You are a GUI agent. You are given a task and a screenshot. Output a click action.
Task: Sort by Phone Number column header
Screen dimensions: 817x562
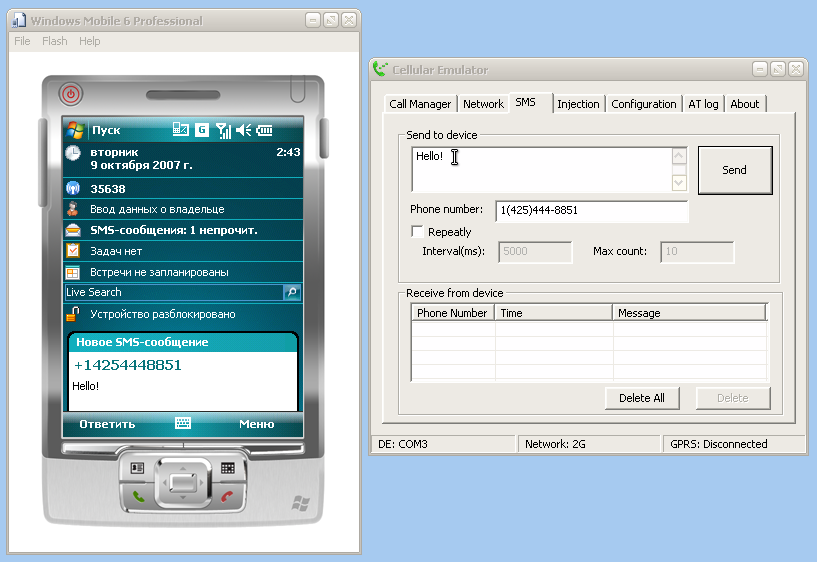pos(452,313)
